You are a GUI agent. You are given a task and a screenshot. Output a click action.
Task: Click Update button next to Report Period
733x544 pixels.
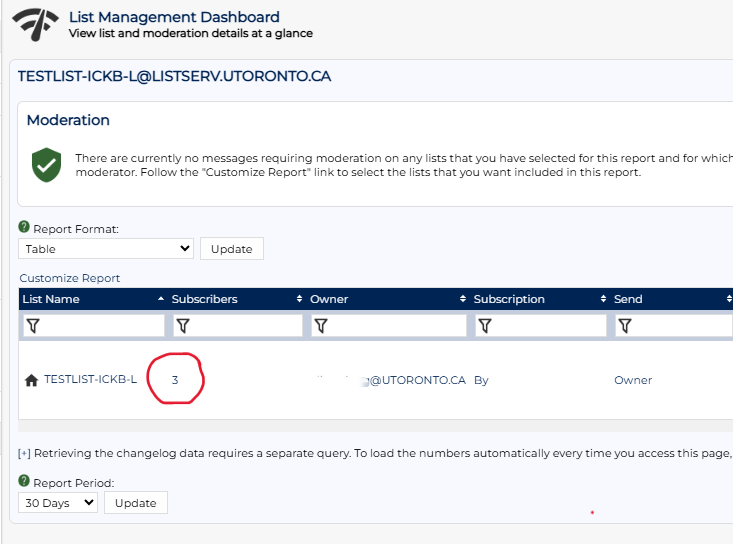pos(136,503)
